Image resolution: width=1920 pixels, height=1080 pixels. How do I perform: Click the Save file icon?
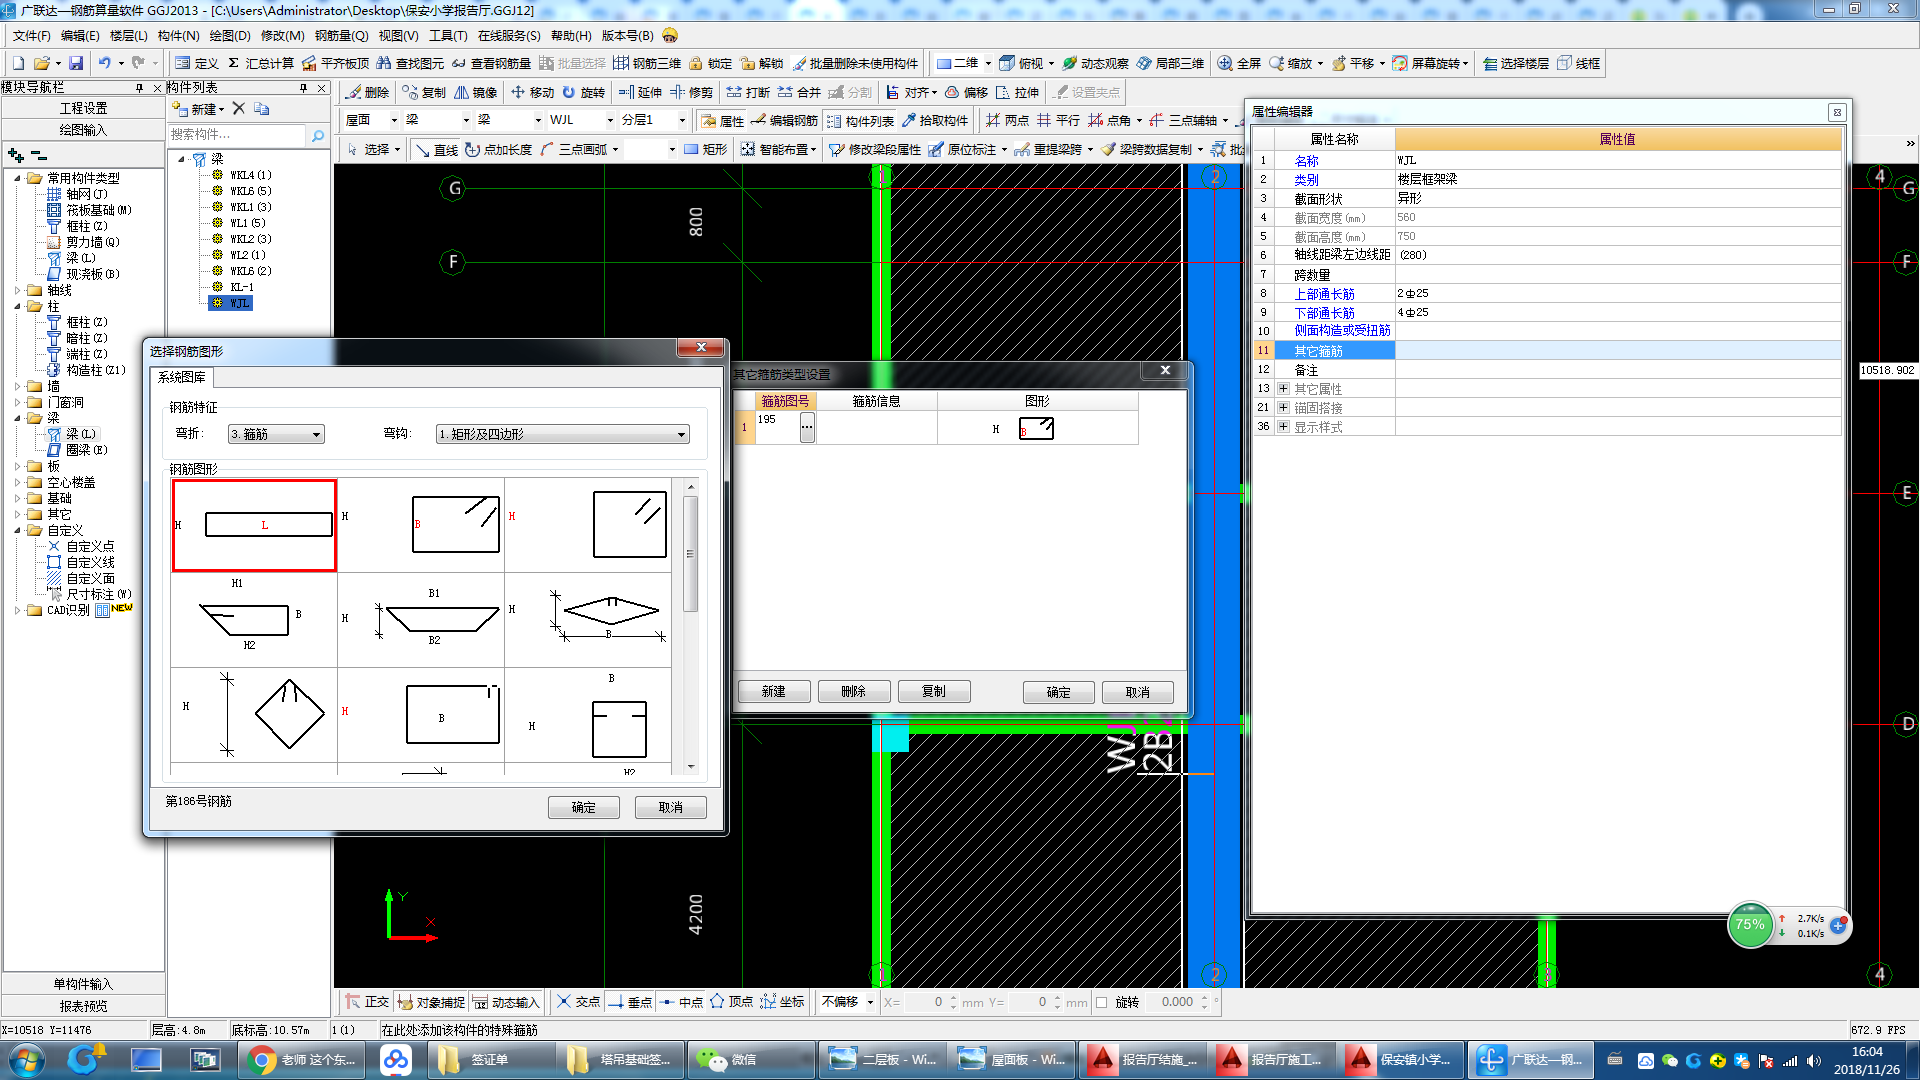pyautogui.click(x=76, y=63)
